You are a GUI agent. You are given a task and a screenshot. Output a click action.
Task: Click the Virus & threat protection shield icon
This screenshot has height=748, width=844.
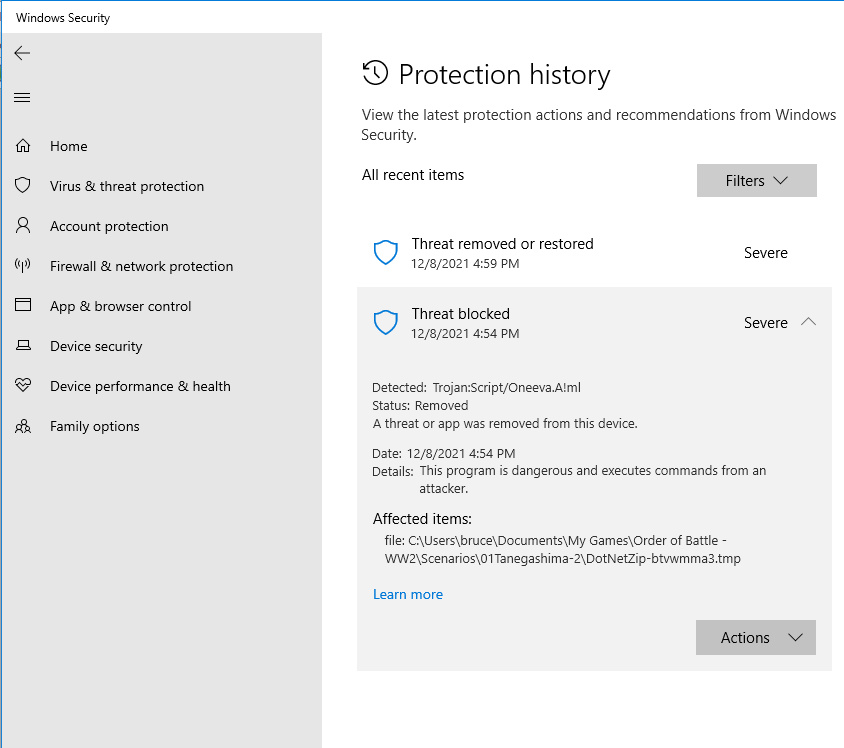(x=23, y=186)
